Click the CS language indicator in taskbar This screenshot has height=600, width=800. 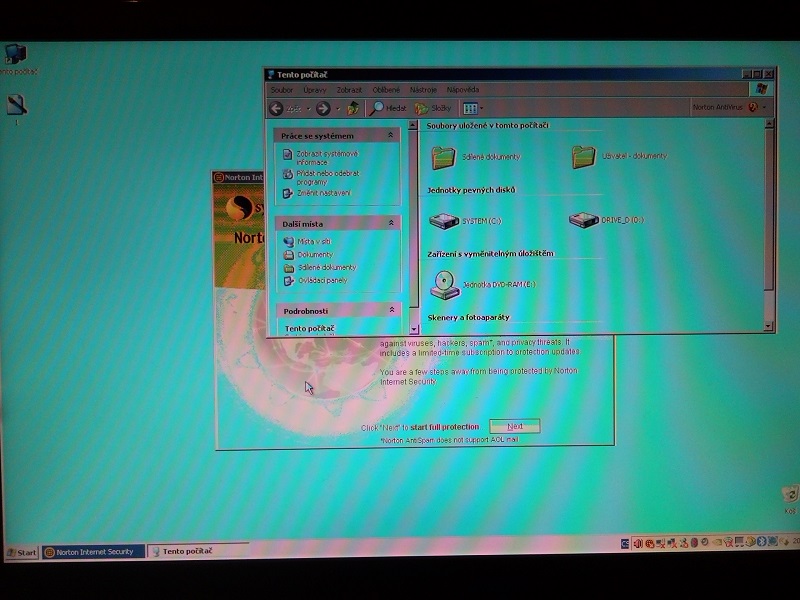click(626, 544)
